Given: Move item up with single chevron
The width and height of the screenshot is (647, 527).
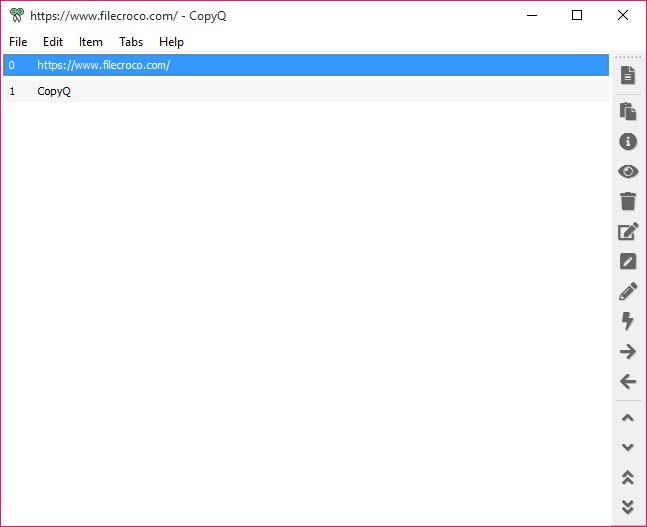Looking at the screenshot, I should 628,418.
